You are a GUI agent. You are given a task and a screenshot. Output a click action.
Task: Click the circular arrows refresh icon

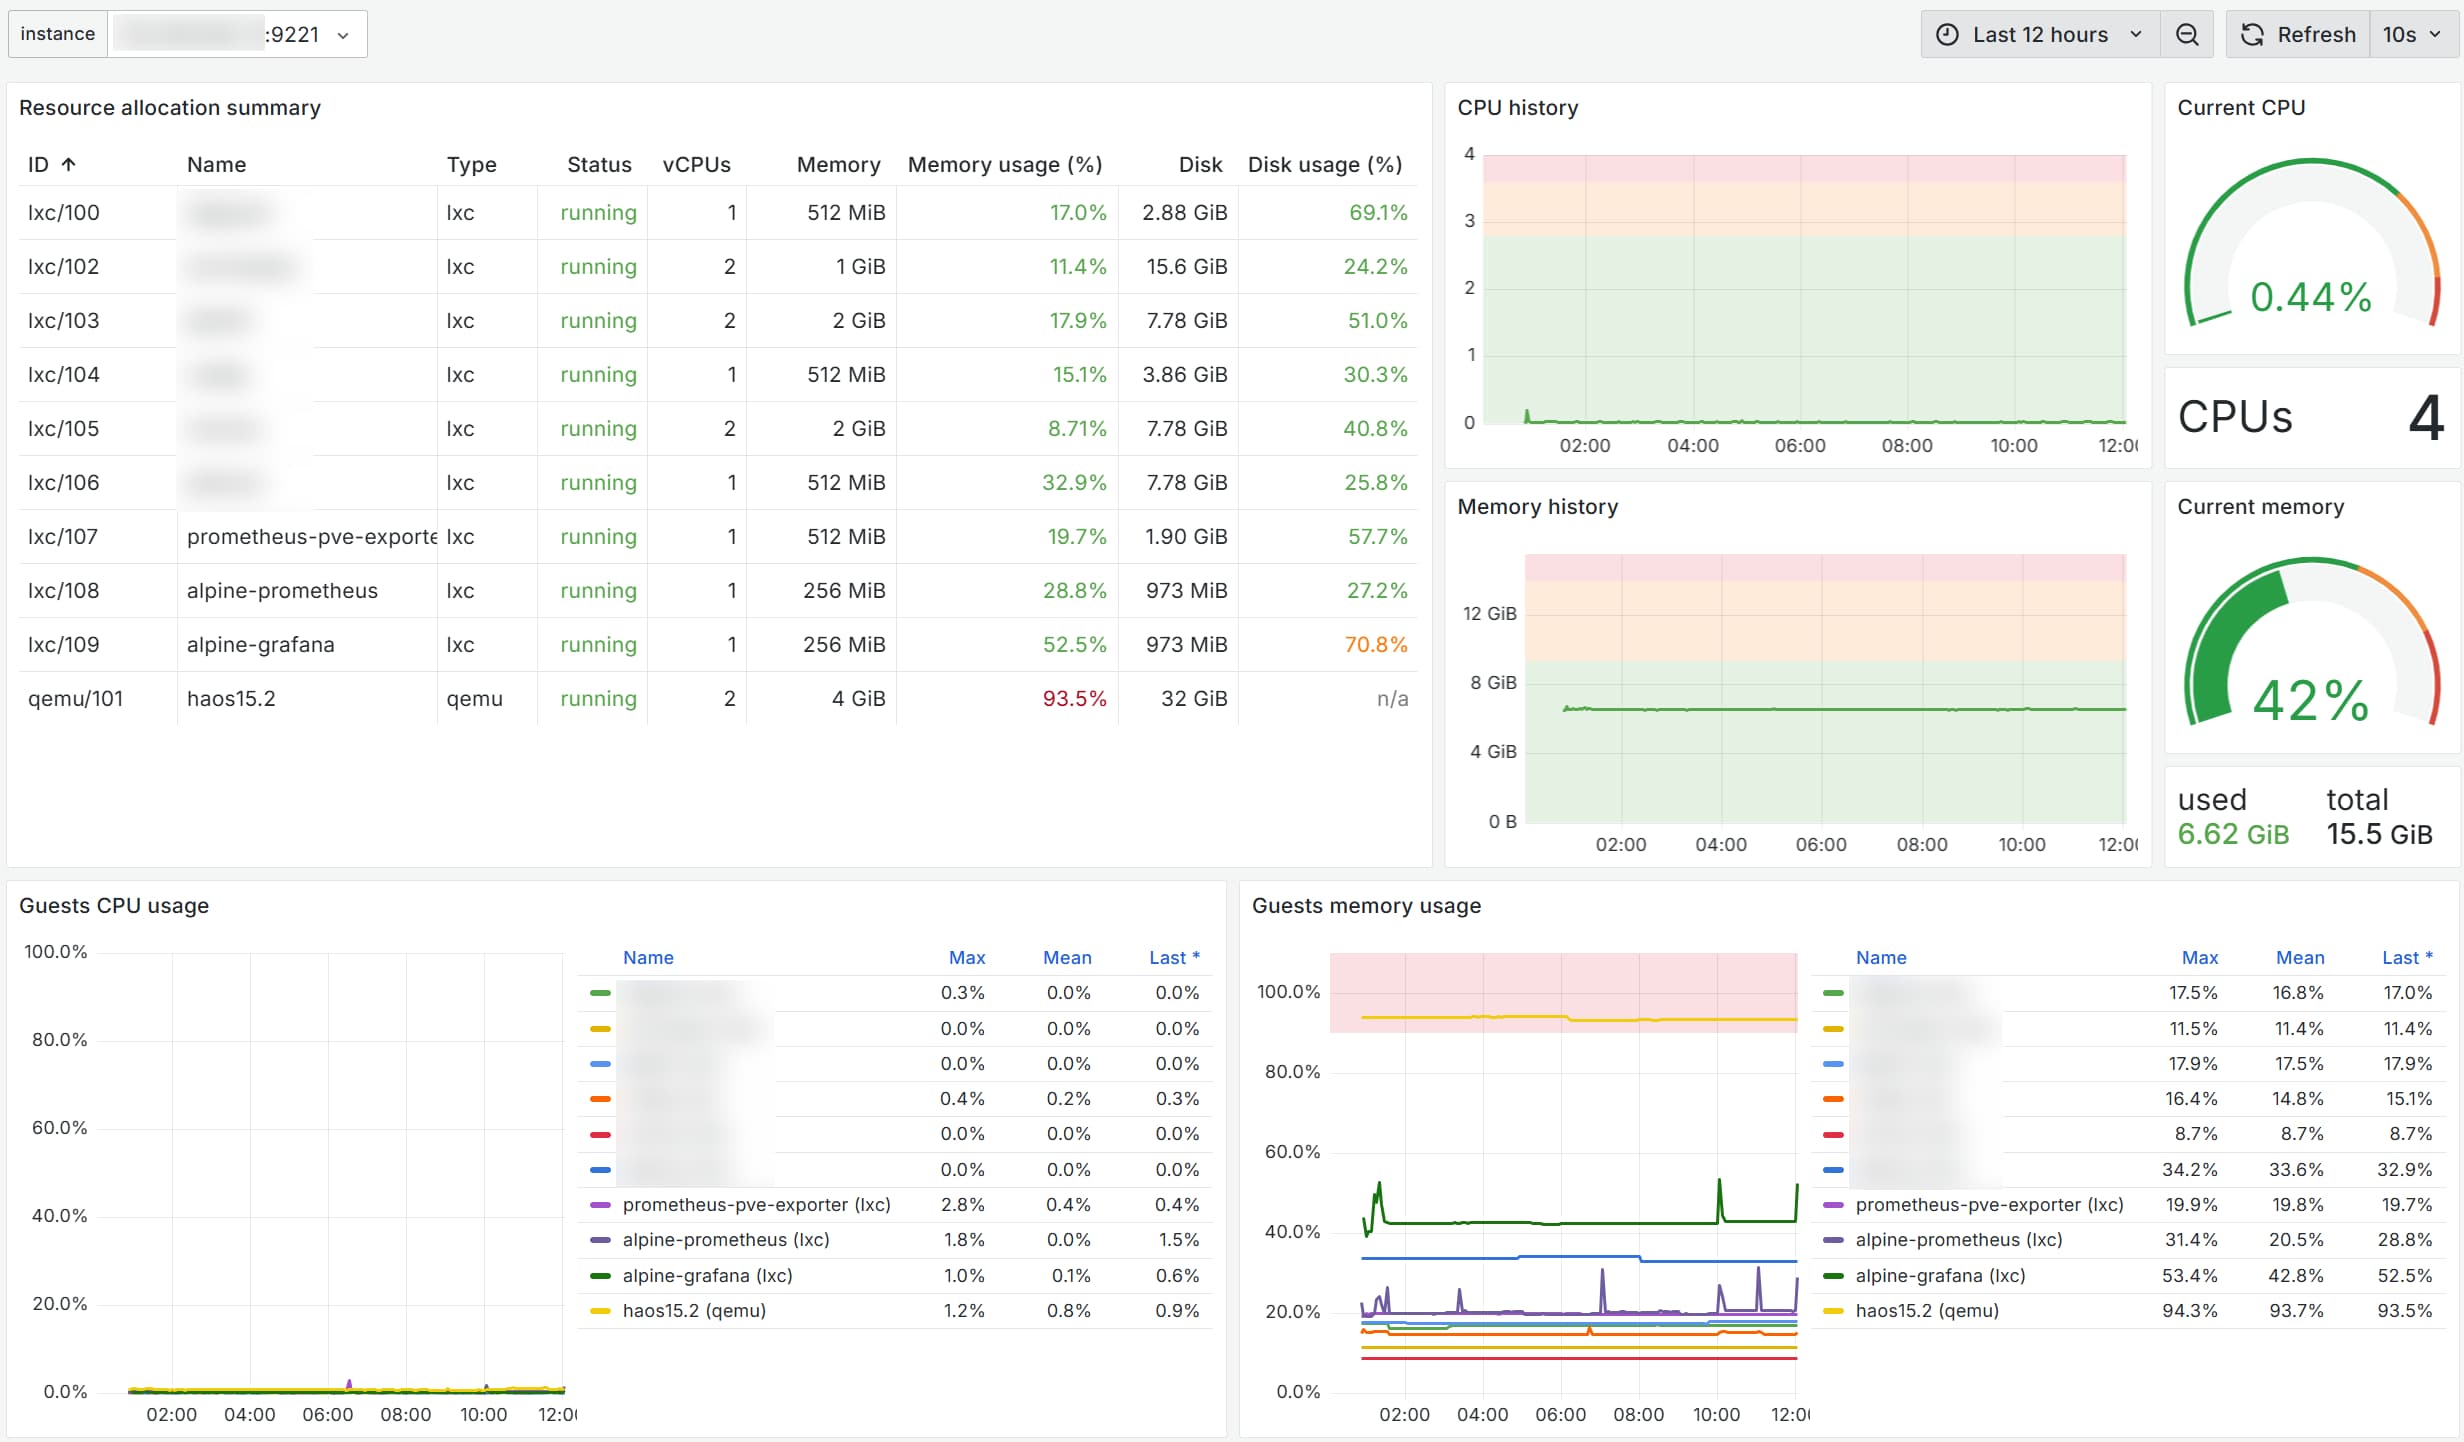(x=2252, y=35)
